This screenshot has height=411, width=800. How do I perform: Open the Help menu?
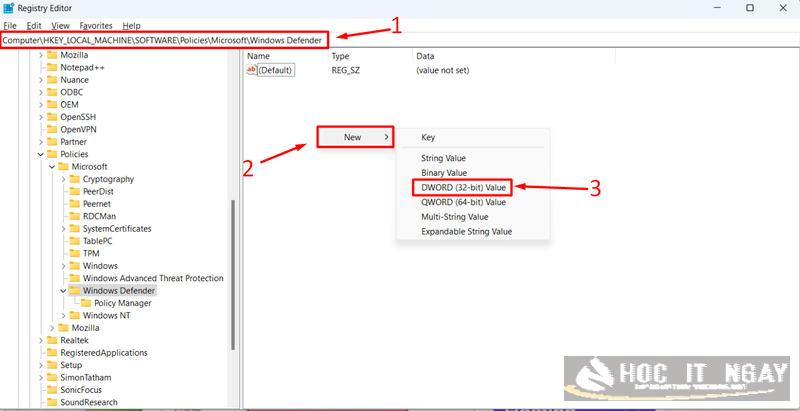click(x=131, y=25)
